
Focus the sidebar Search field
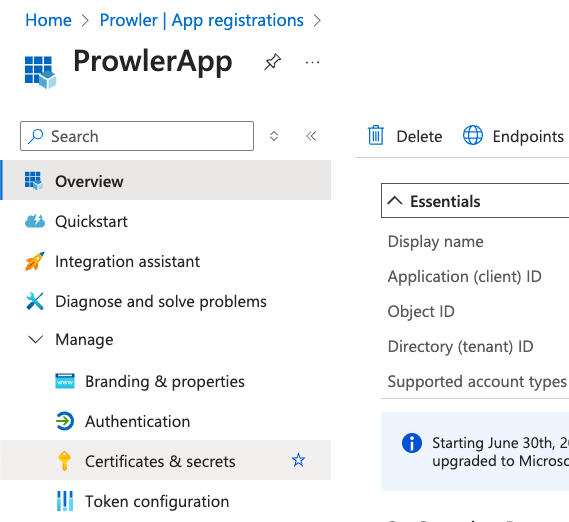point(137,136)
